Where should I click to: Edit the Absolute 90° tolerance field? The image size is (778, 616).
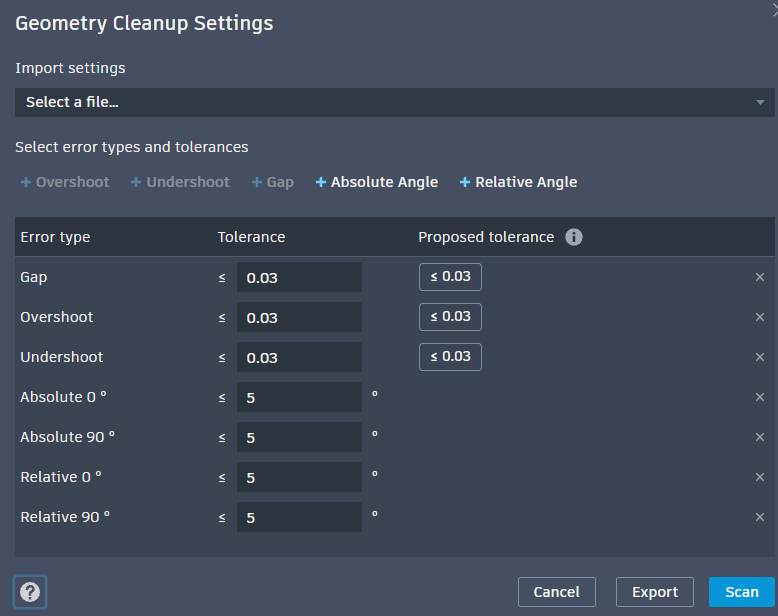point(299,437)
